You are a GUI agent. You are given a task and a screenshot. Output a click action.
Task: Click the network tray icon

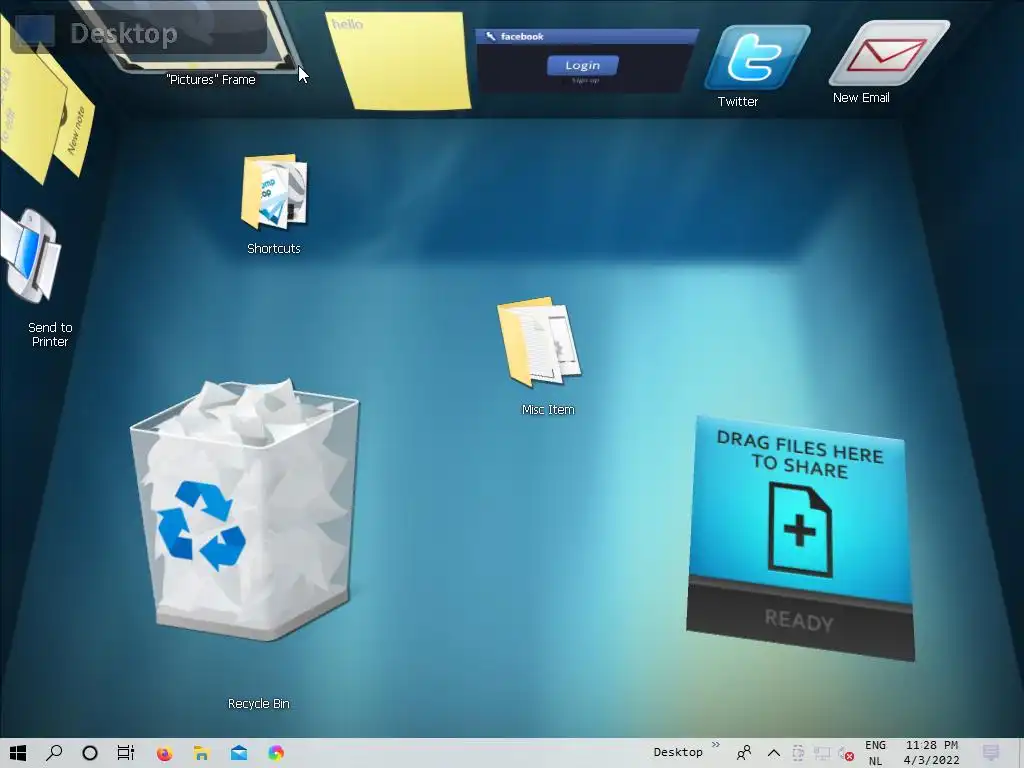(822, 753)
